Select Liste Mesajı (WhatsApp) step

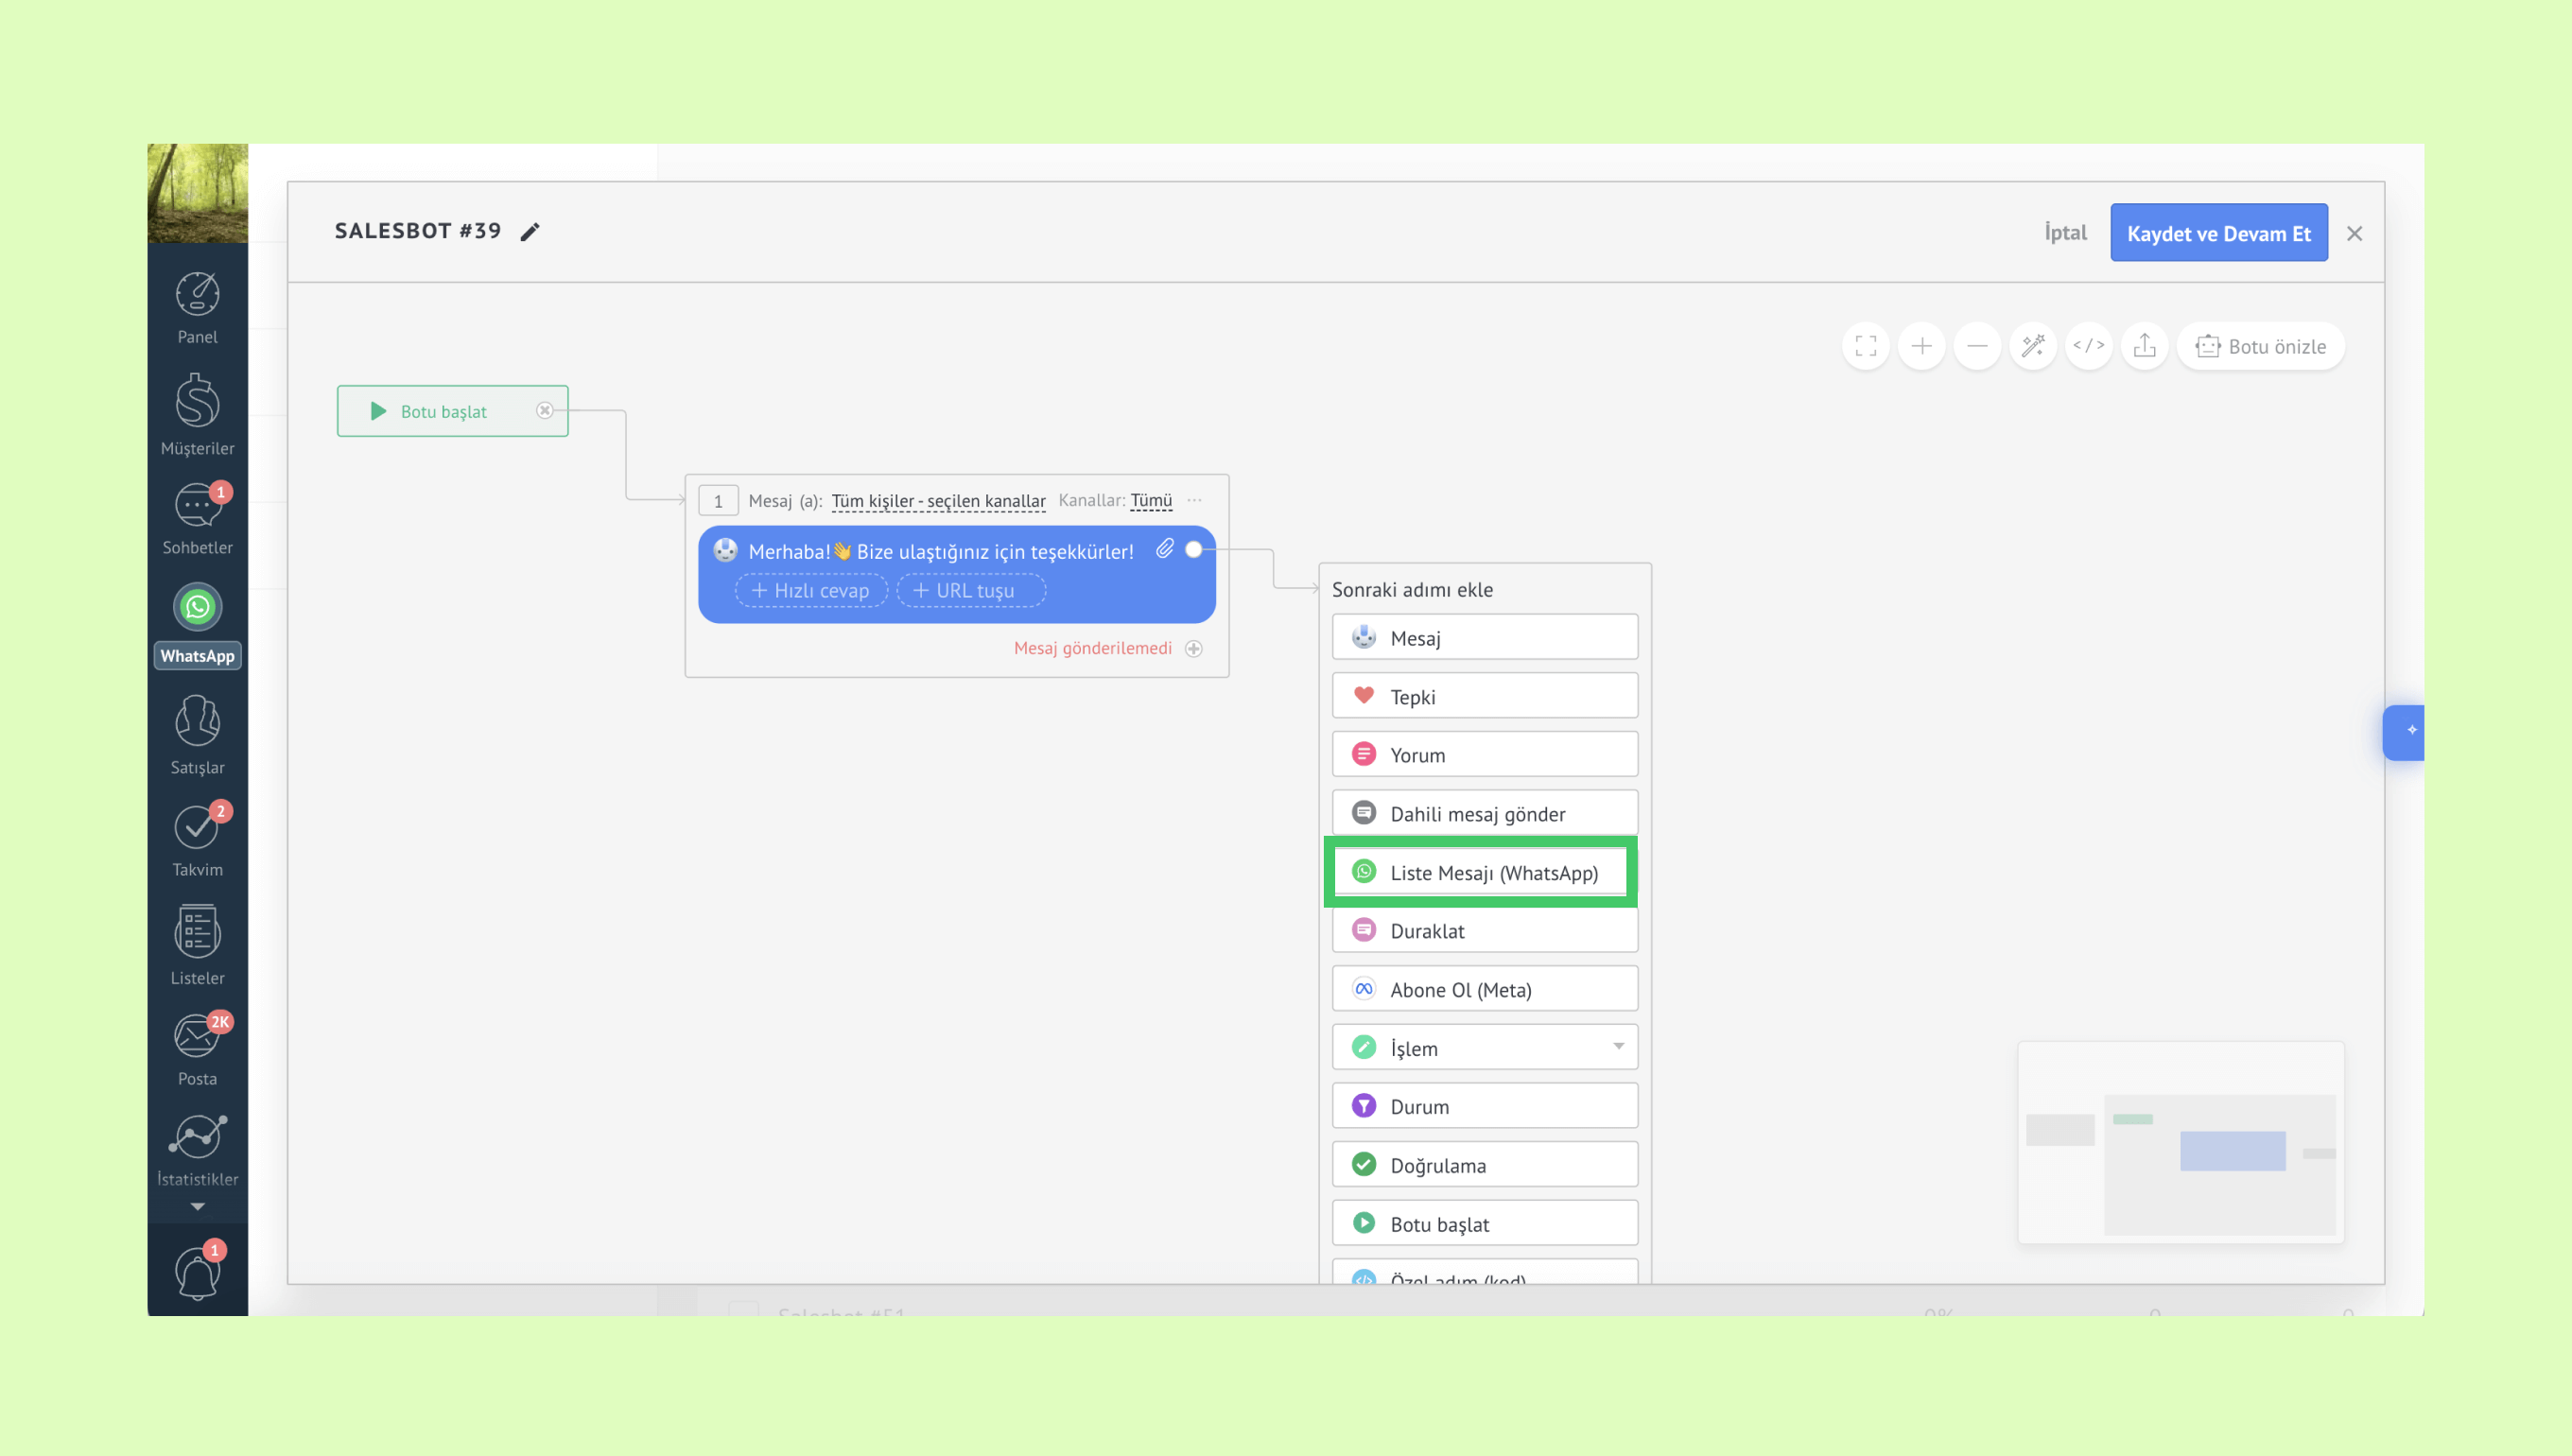(x=1484, y=872)
